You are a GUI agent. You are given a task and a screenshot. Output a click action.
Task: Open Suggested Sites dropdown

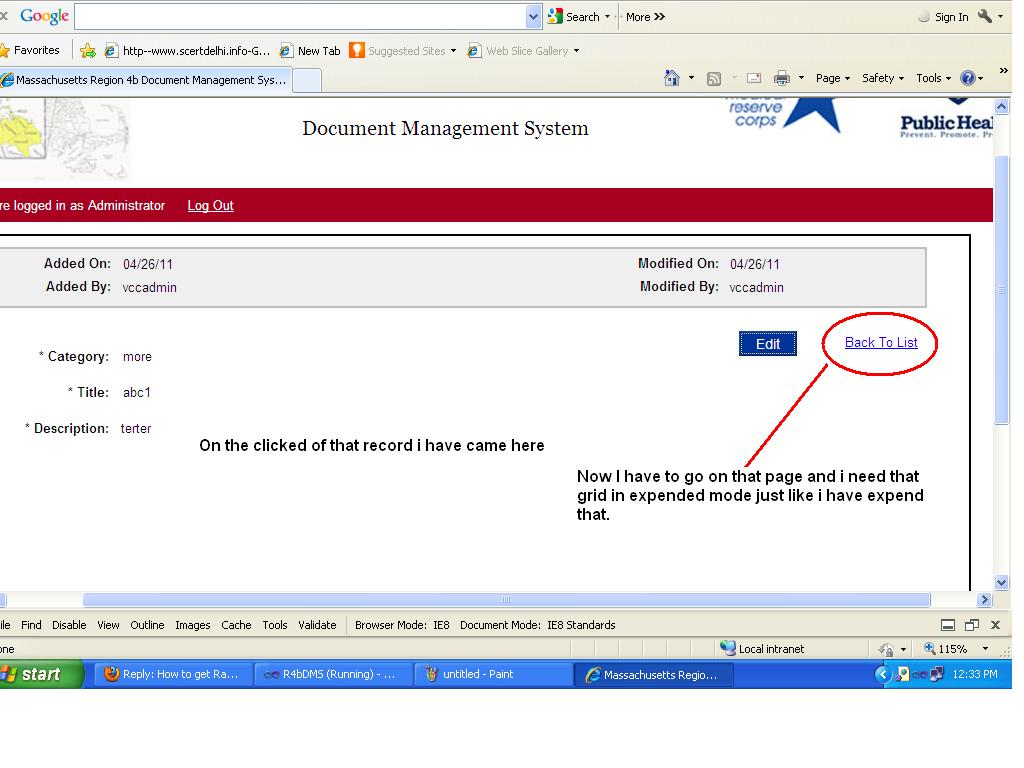pyautogui.click(x=403, y=50)
